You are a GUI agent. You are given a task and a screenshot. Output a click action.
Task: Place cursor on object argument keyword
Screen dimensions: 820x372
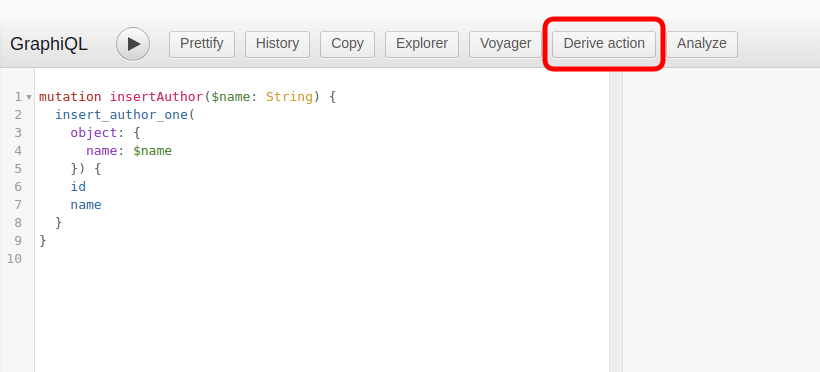point(94,133)
